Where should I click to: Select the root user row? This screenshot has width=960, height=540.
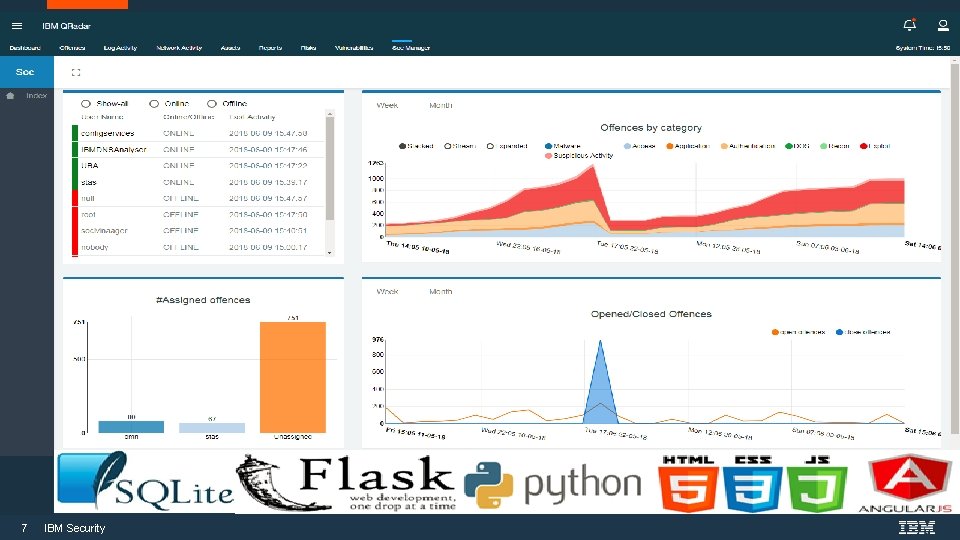point(198,215)
